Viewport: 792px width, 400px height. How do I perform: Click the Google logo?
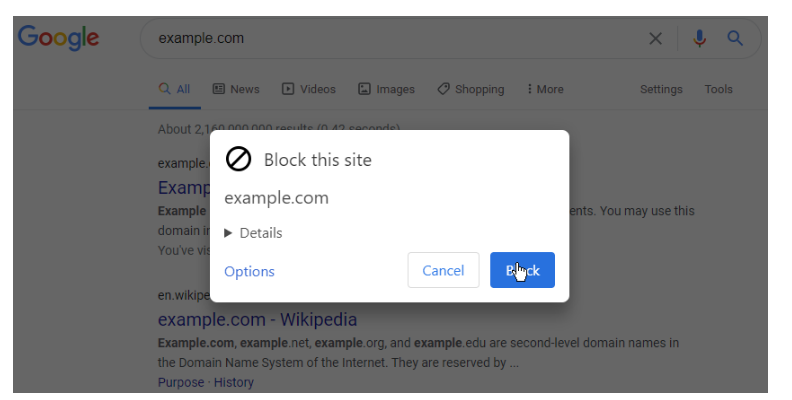(58, 38)
